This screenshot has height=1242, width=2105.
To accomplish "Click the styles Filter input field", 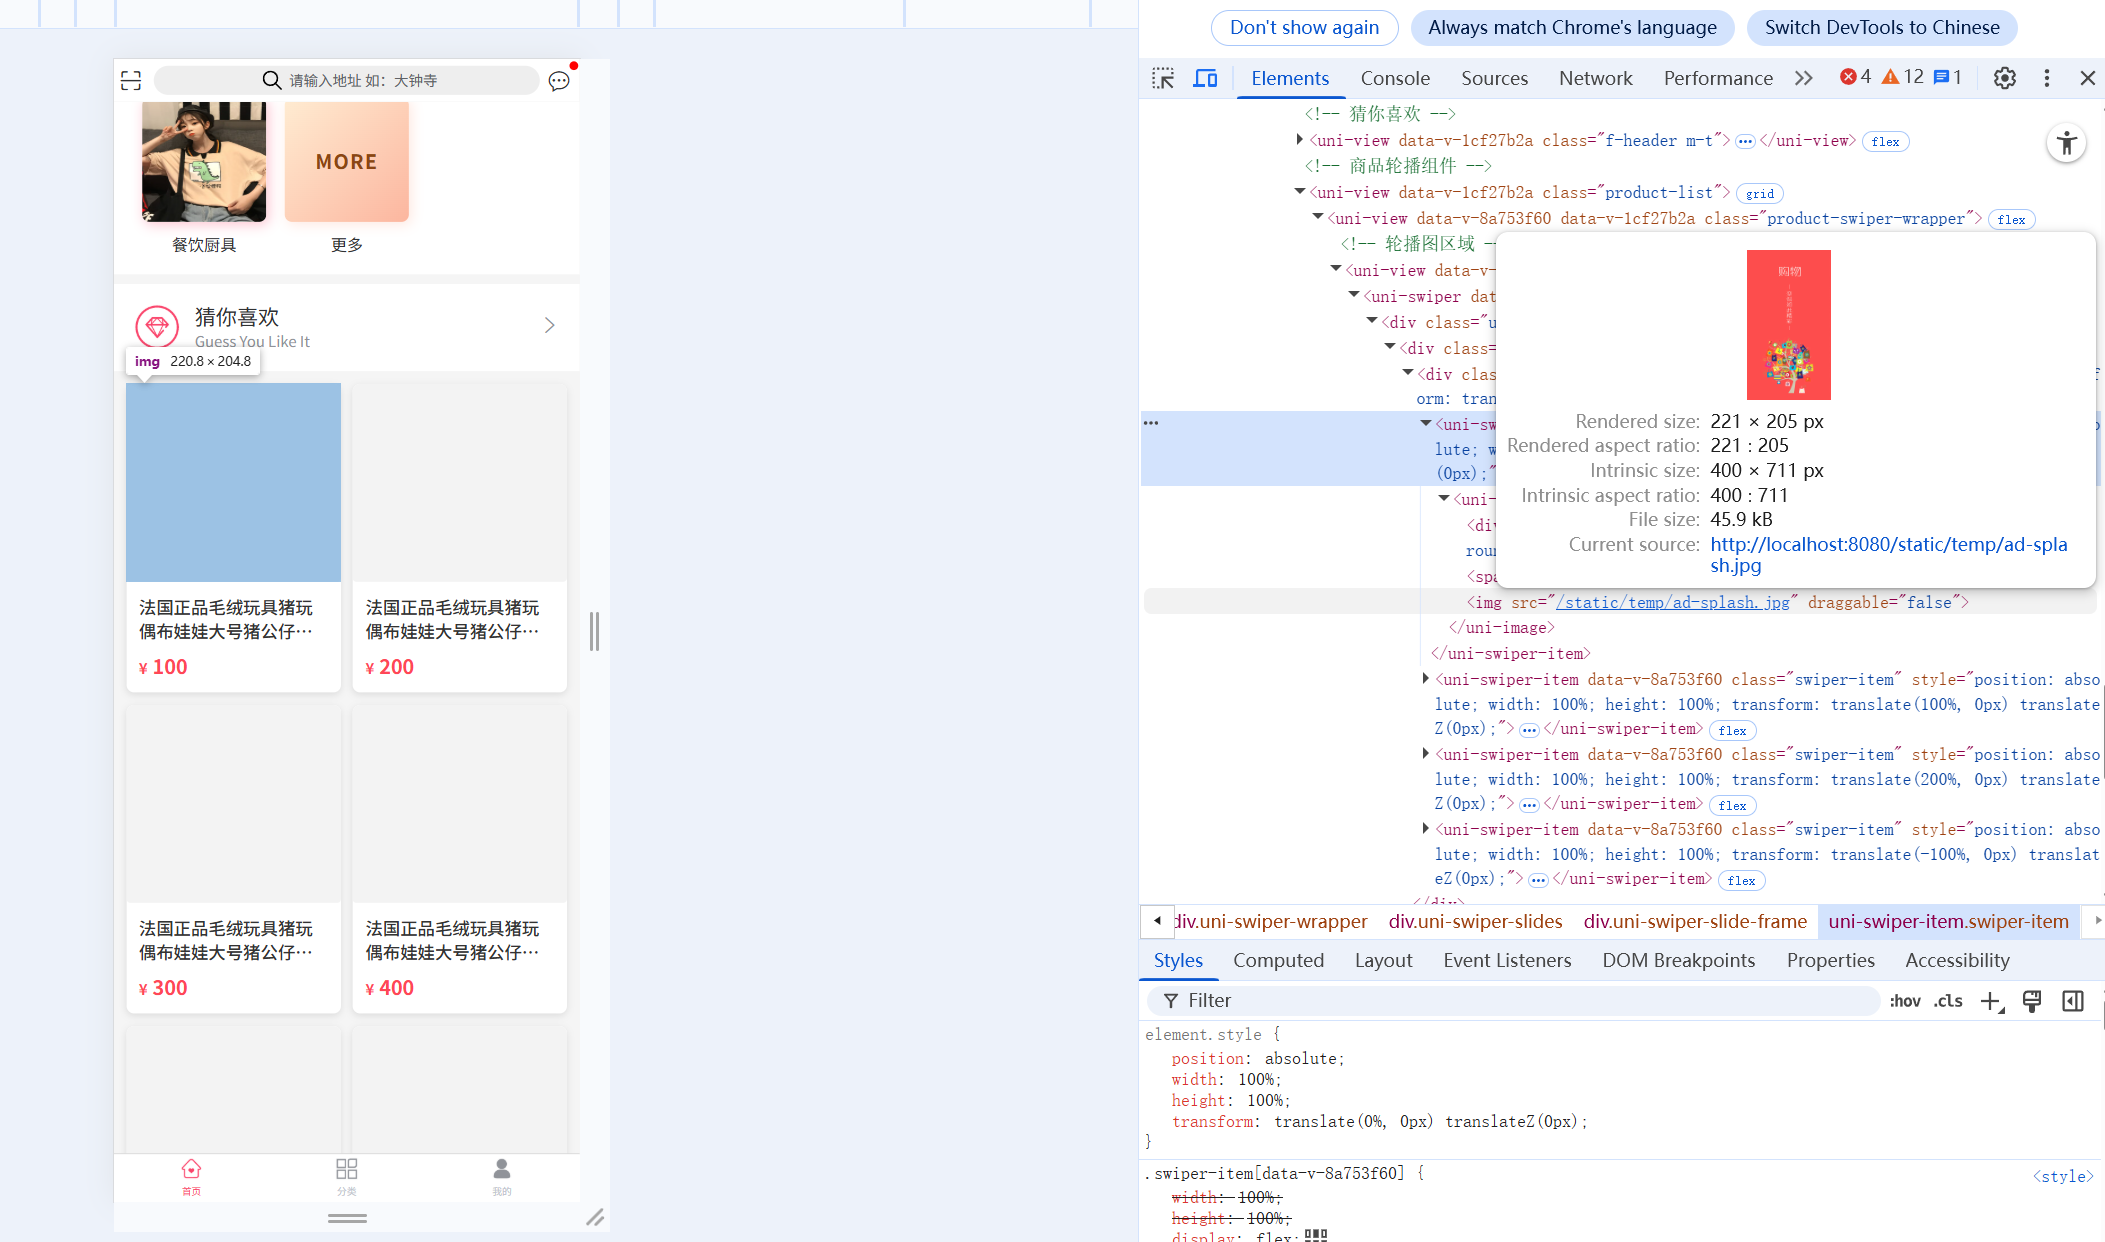I will 1520,1001.
